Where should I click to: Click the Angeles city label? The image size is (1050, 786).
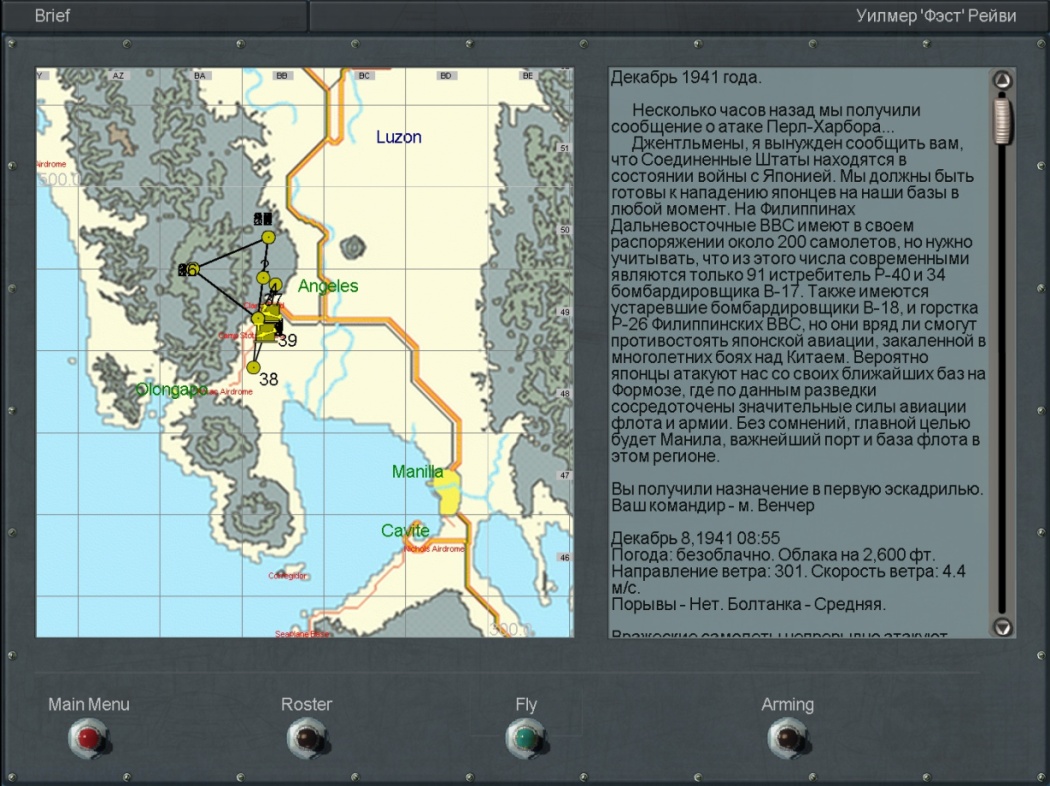click(x=327, y=286)
